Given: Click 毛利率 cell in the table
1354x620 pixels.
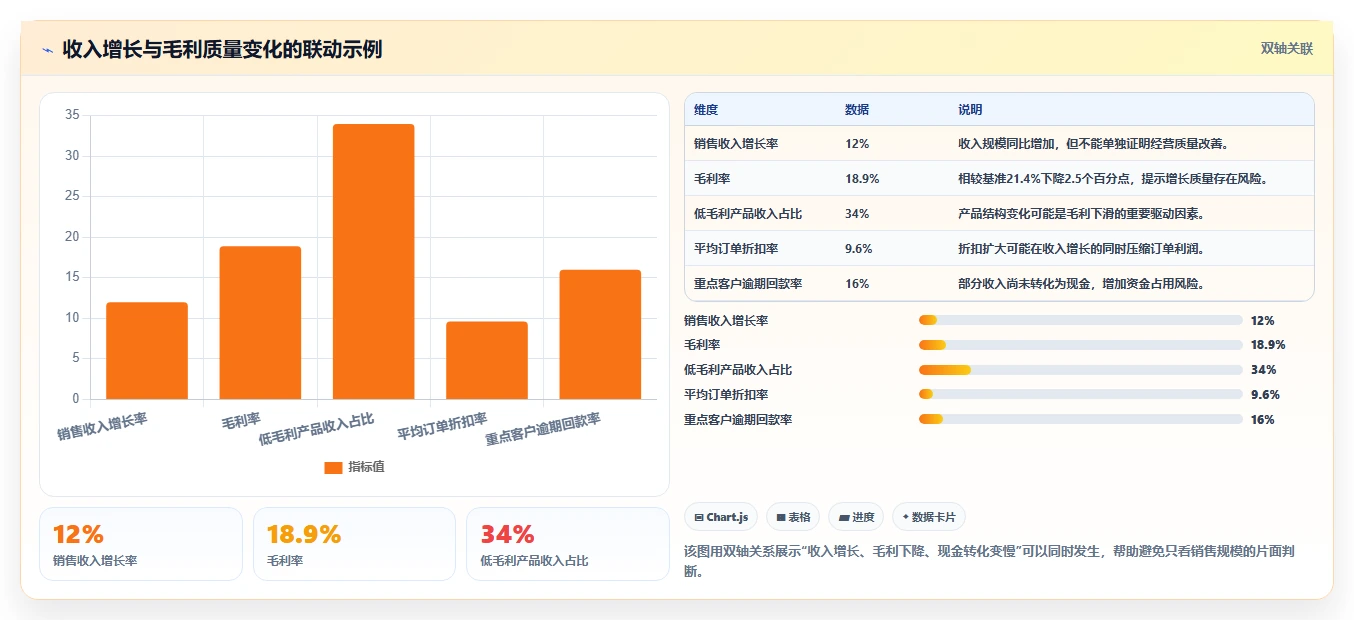Looking at the screenshot, I should click(x=712, y=178).
